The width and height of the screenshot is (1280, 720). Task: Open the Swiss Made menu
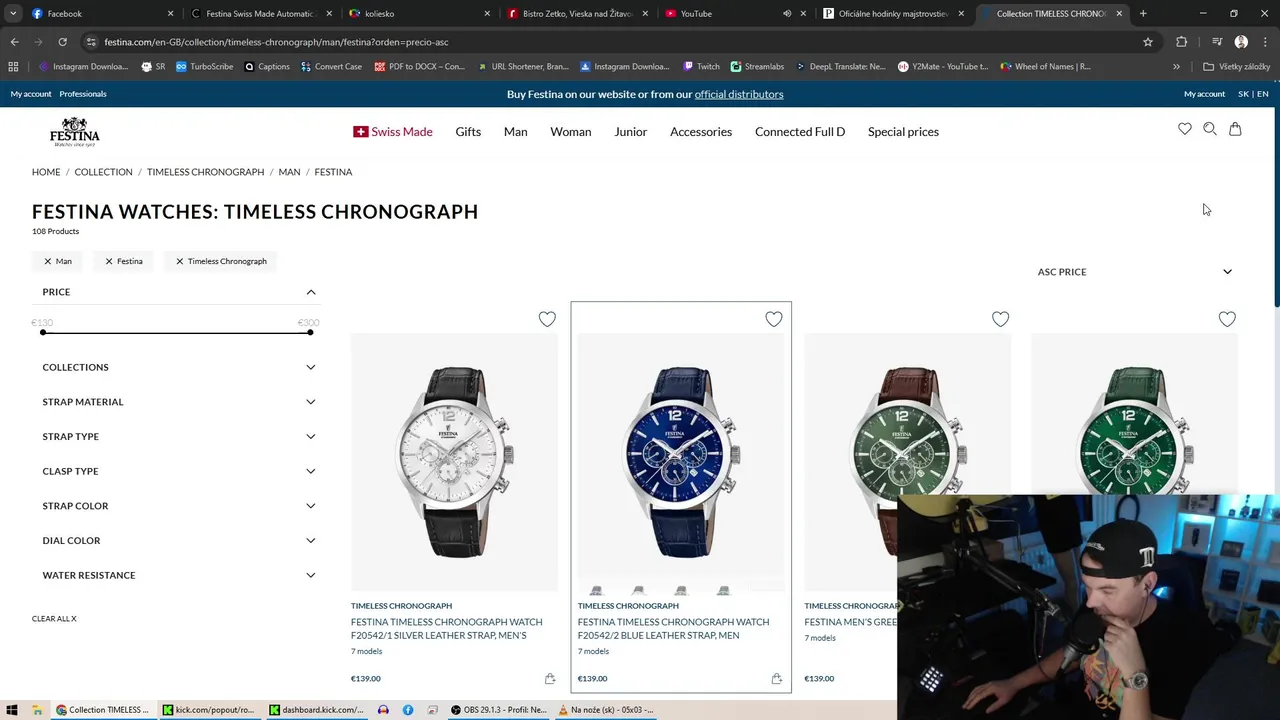[393, 132]
